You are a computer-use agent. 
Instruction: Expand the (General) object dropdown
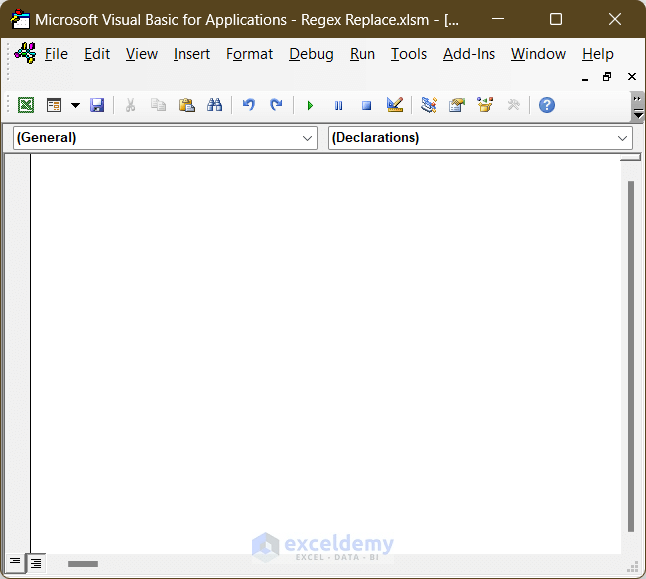(307, 138)
